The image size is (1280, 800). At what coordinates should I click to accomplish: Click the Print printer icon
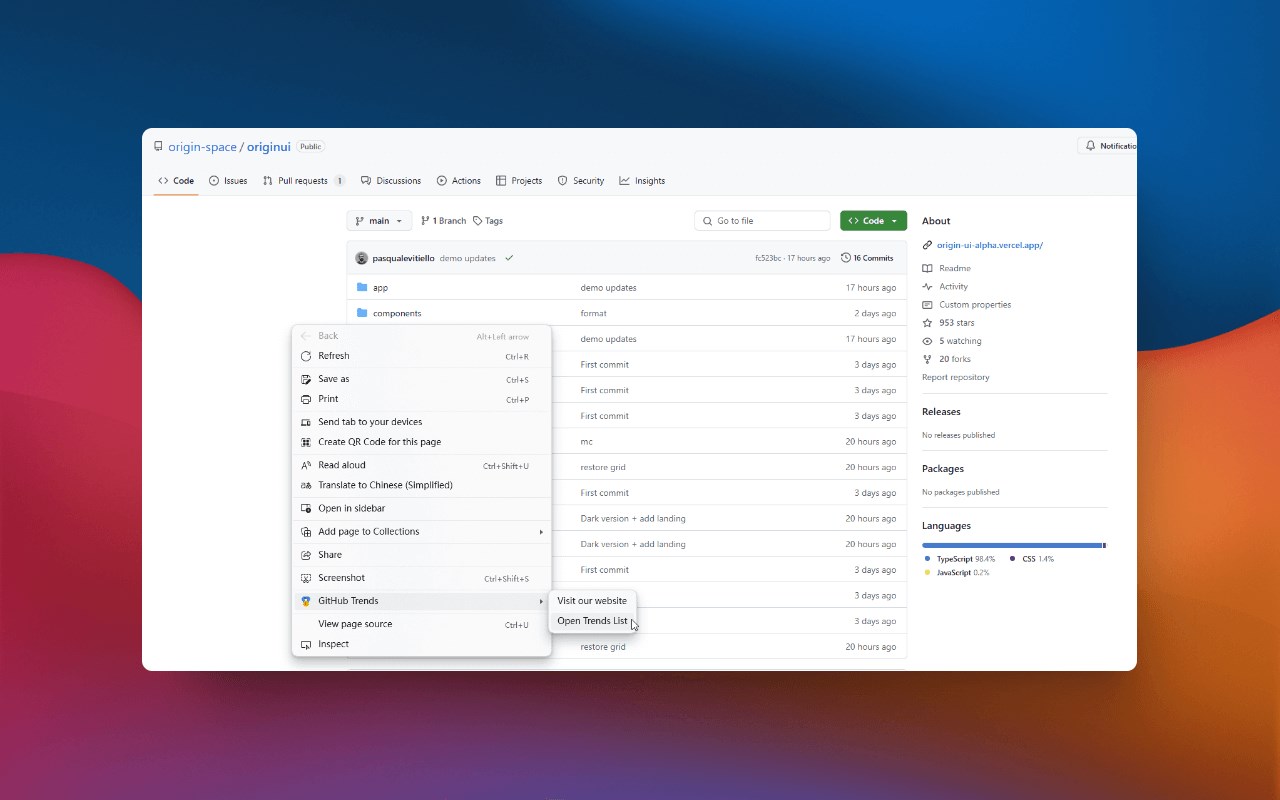click(306, 399)
